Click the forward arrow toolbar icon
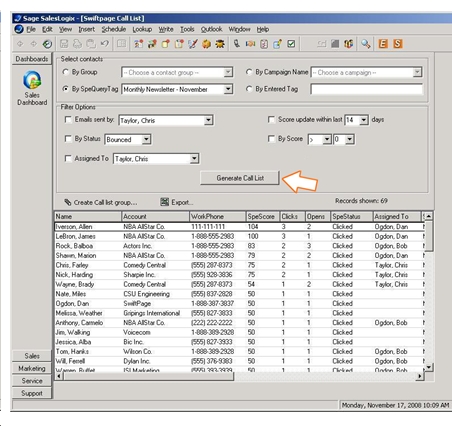This screenshot has height=426, width=452. 33,44
